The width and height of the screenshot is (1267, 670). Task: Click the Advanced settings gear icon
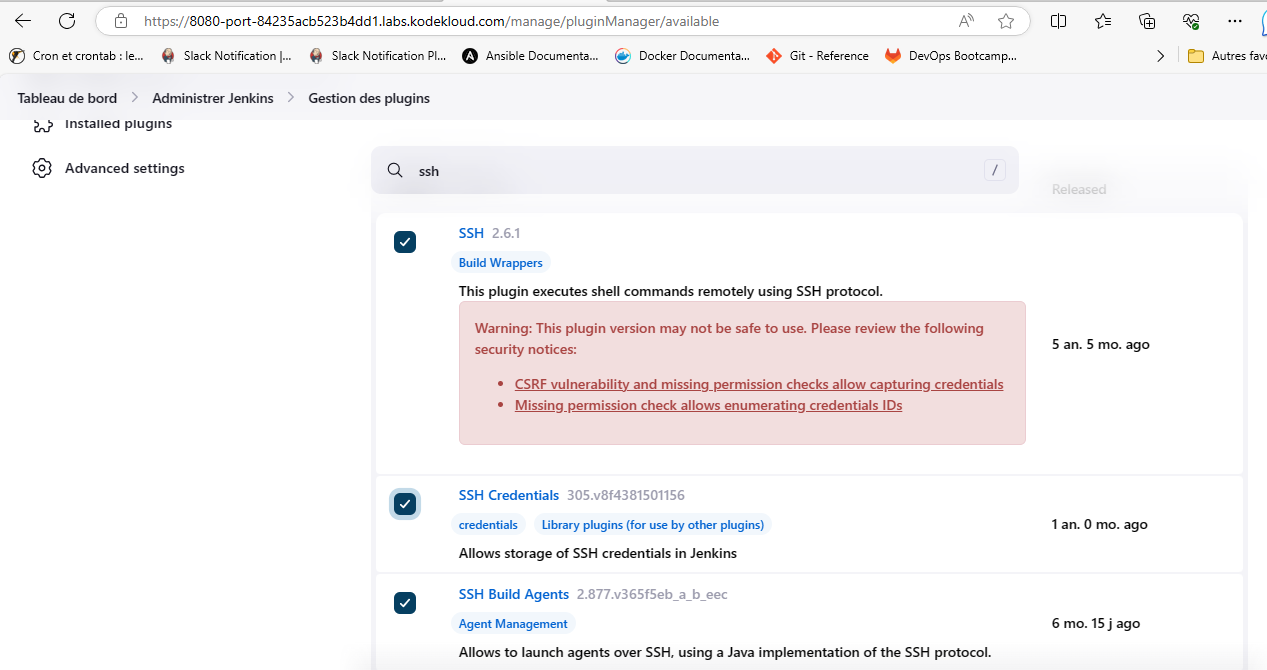pos(42,168)
